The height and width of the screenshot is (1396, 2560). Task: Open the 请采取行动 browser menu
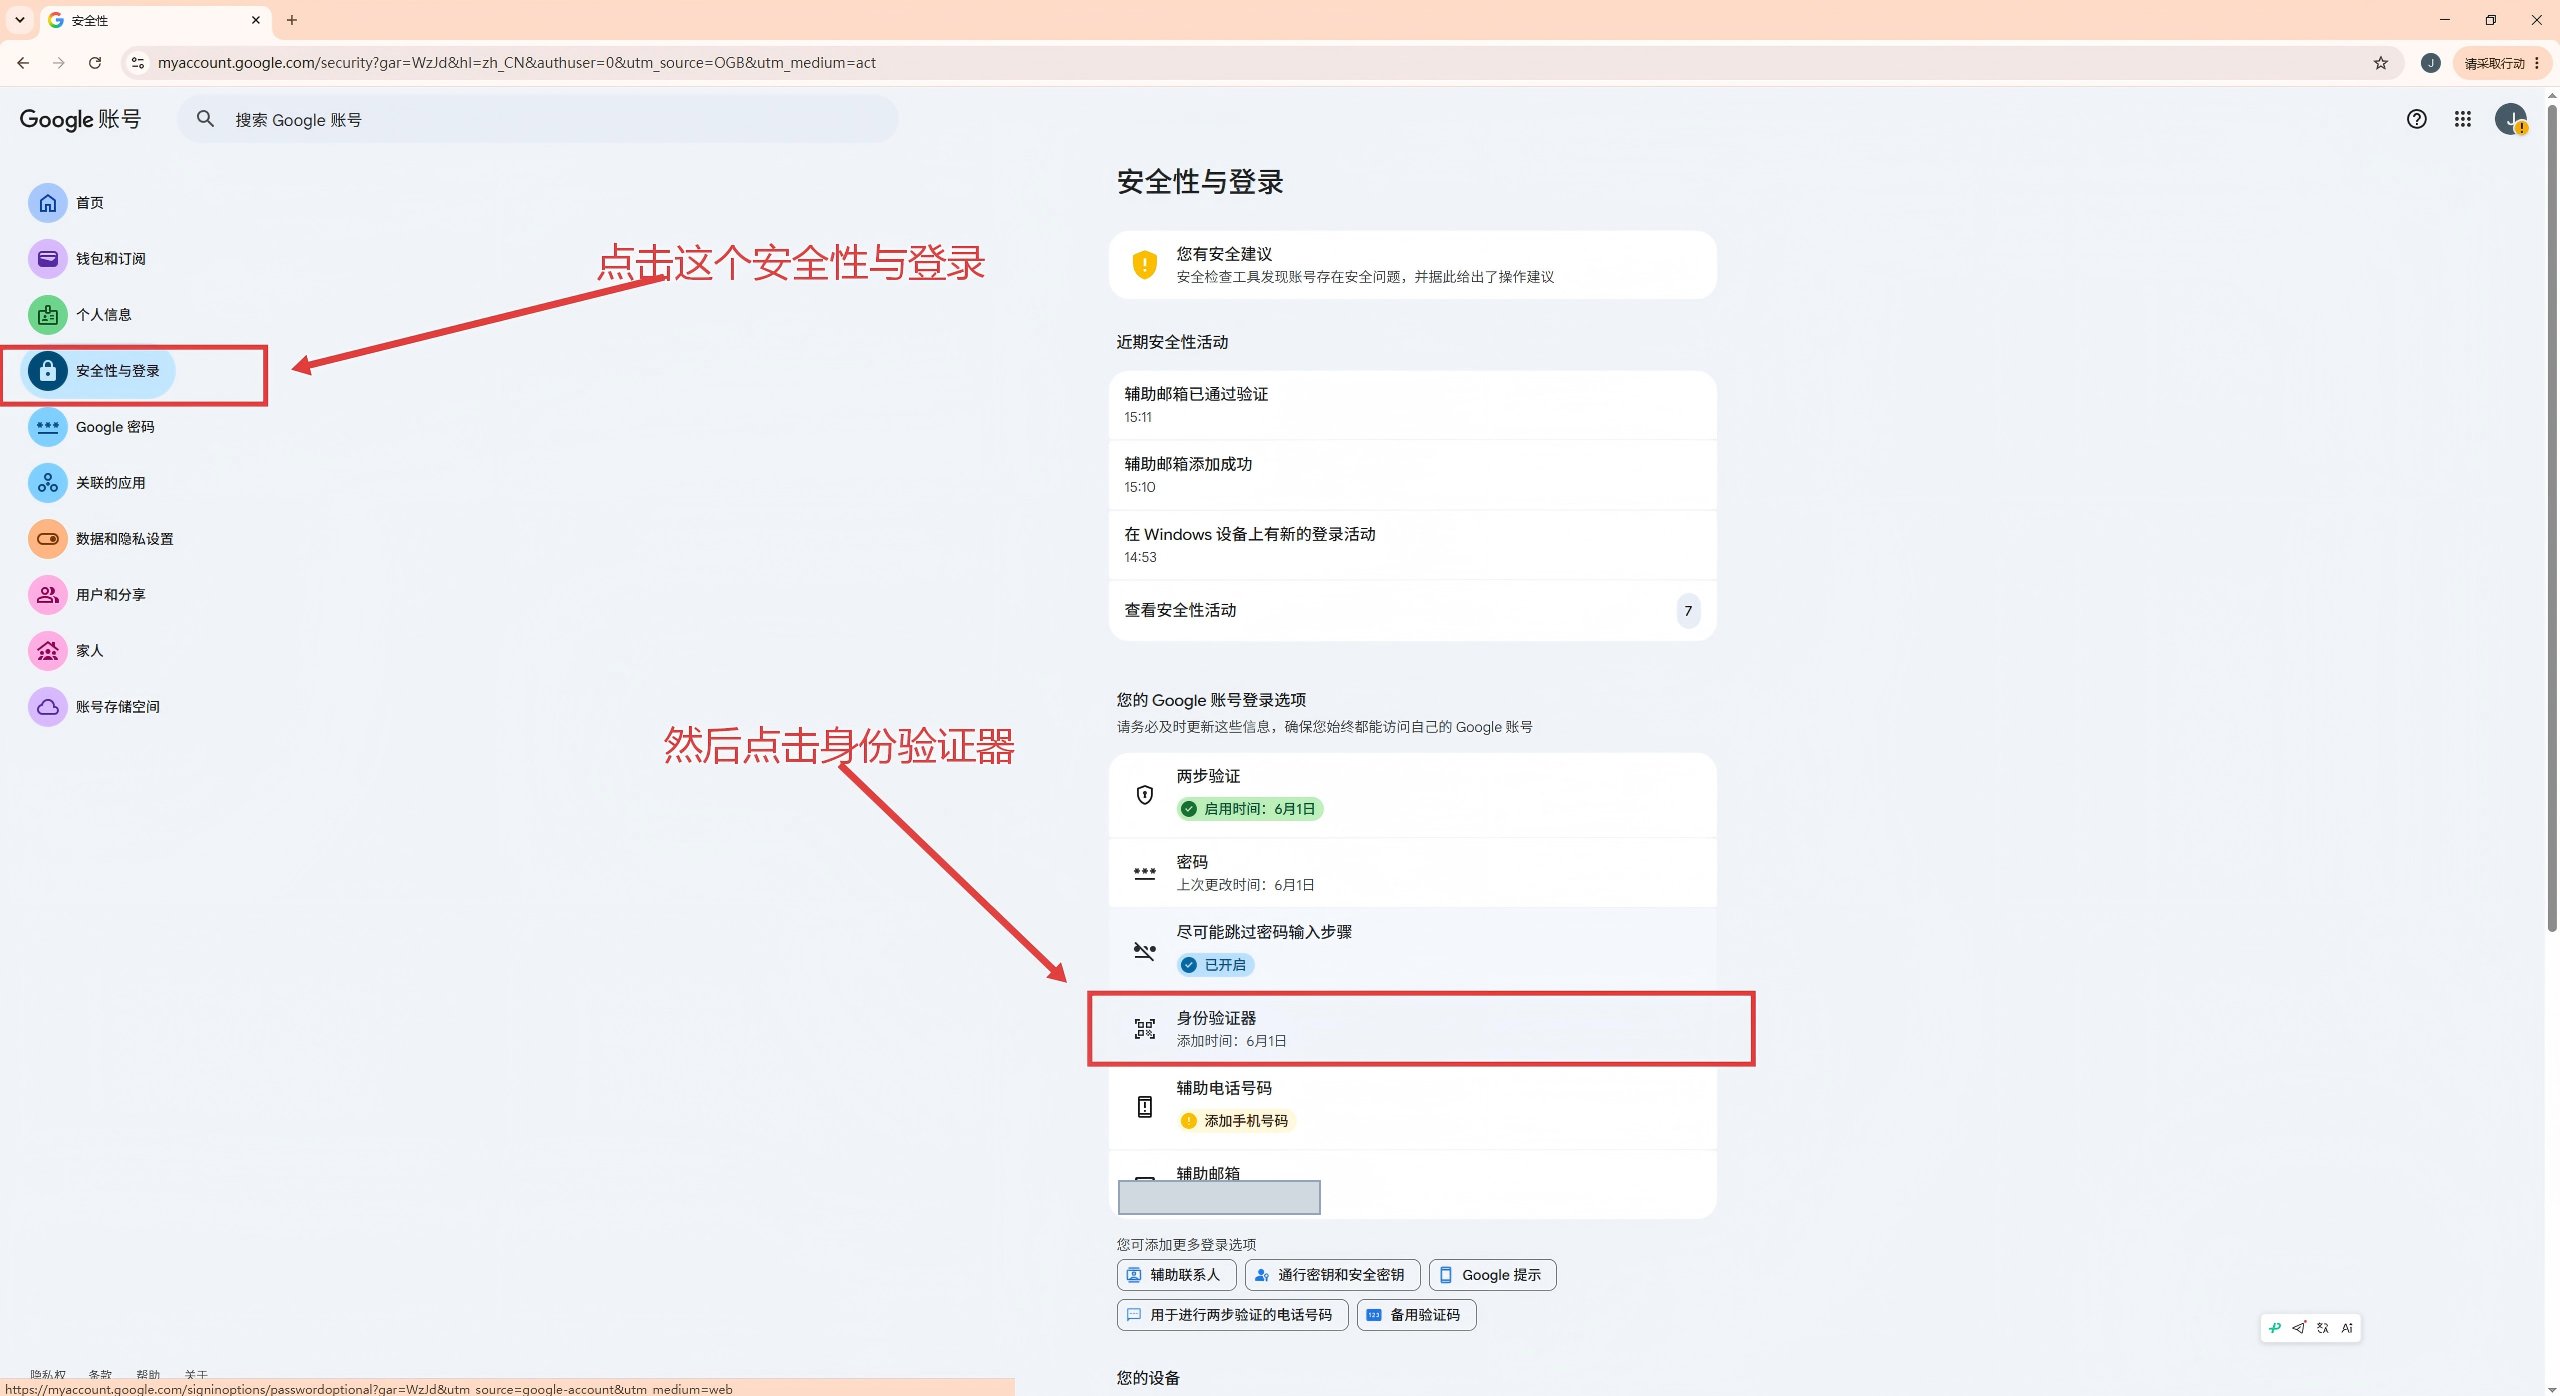point(2500,63)
